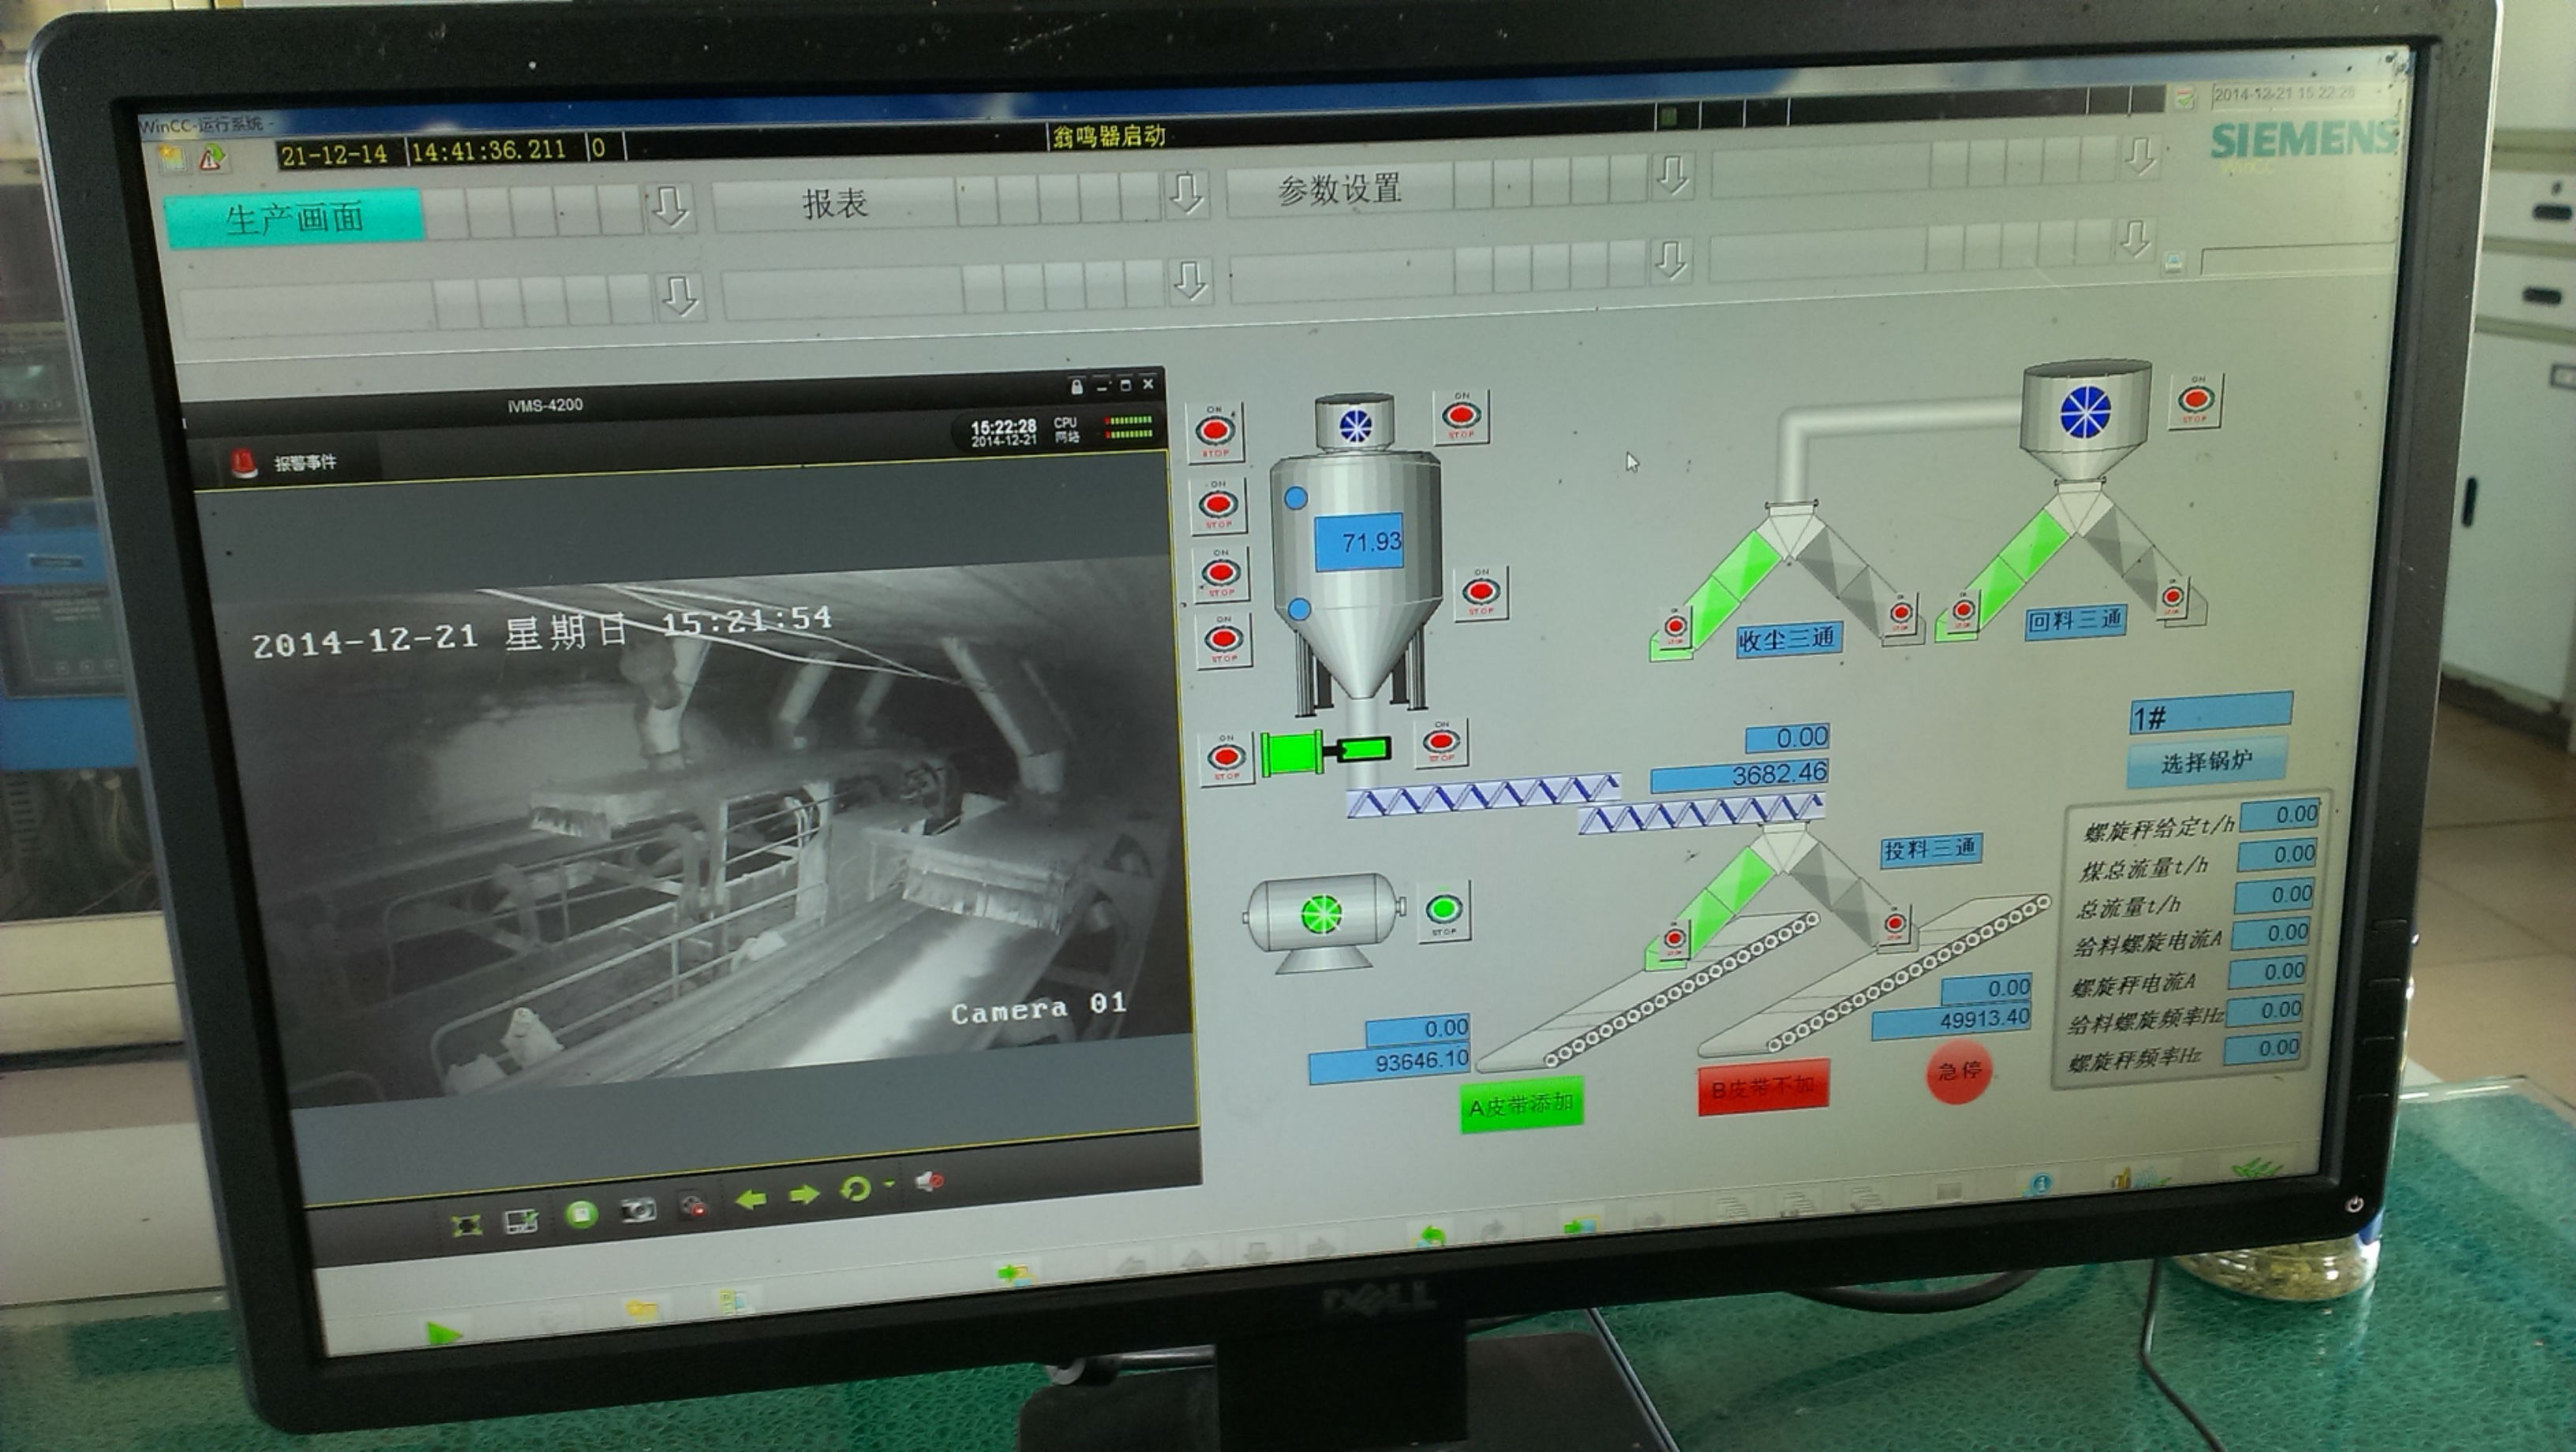Open small dropdown beside auto-switch icon
This screenshot has width=2576, height=1452.
click(887, 1185)
